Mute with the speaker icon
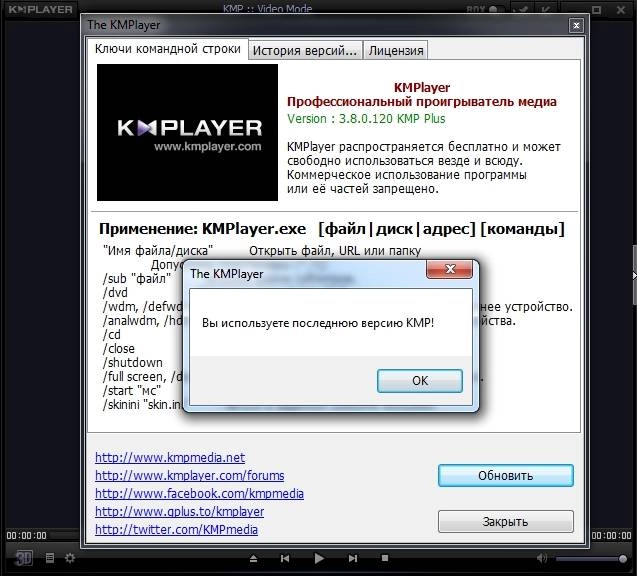 pyautogui.click(x=542, y=558)
